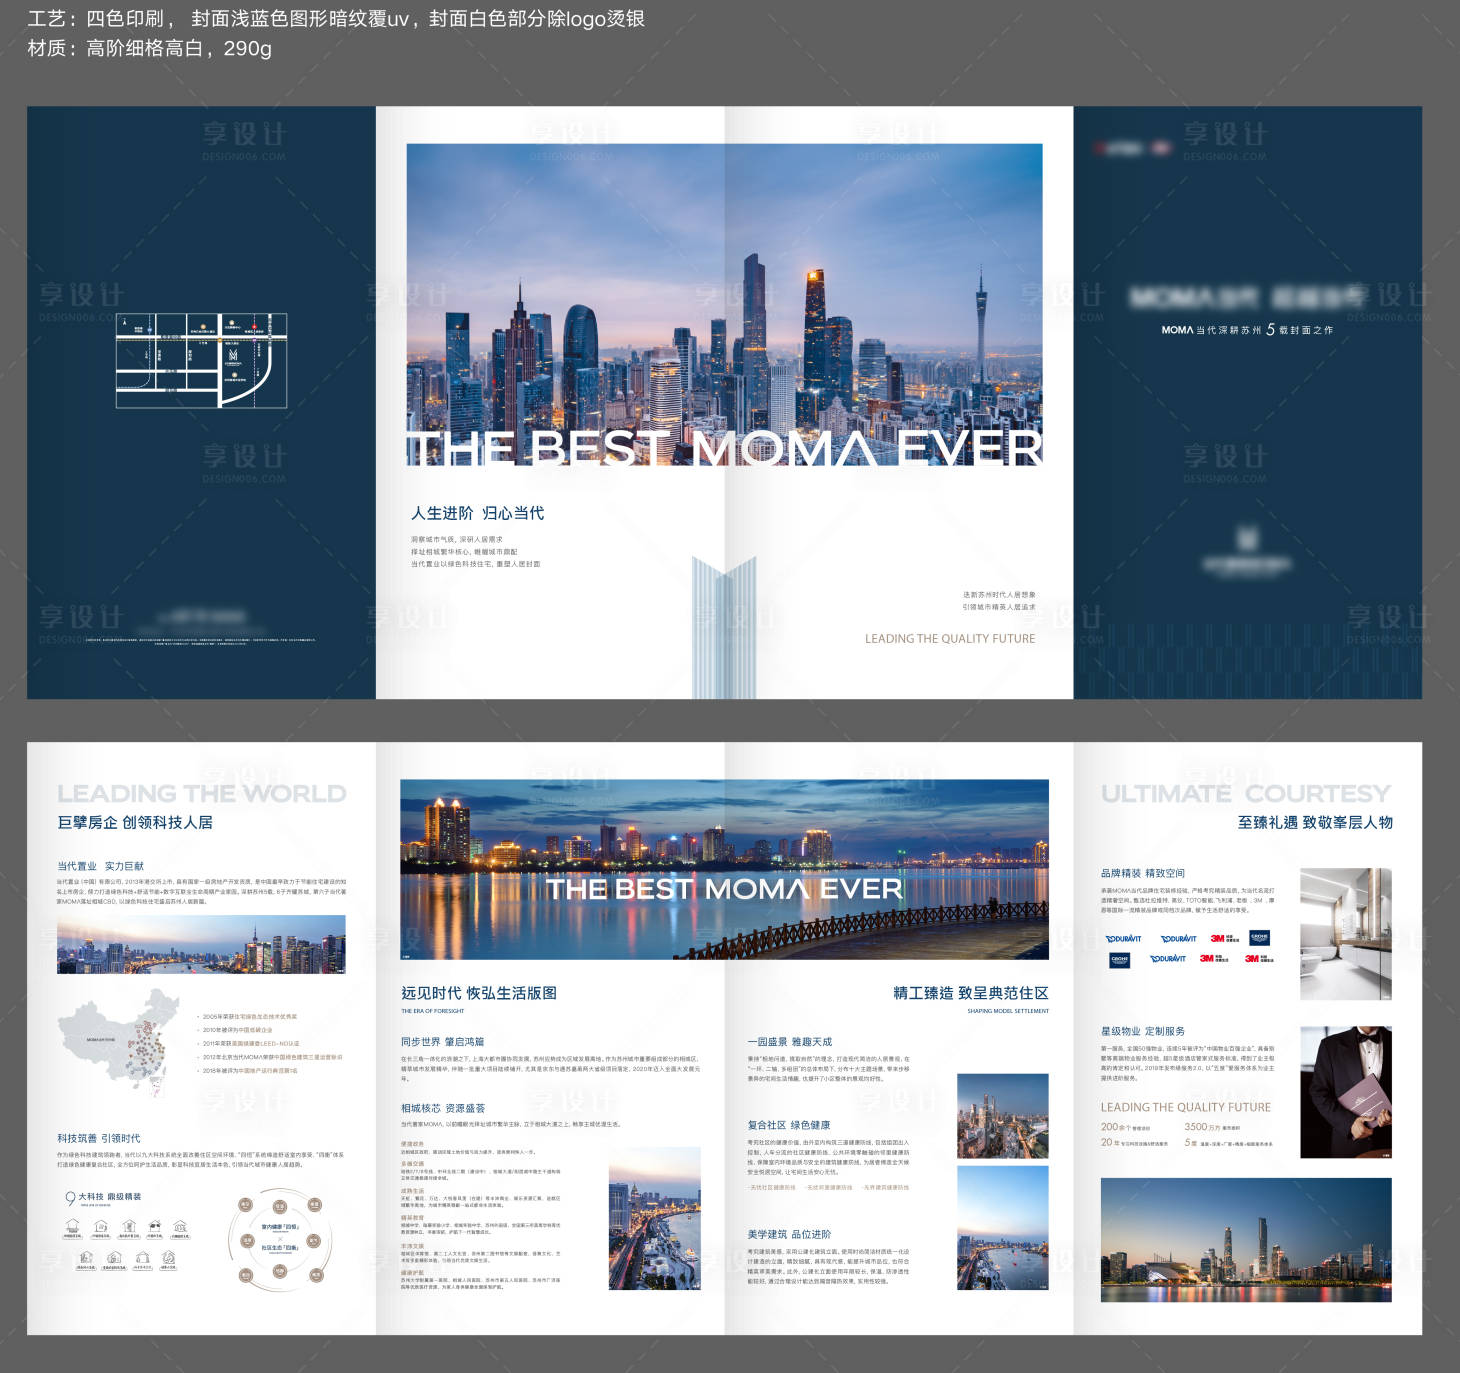Click the China map graphic
1460x1373 pixels.
coord(118,1042)
